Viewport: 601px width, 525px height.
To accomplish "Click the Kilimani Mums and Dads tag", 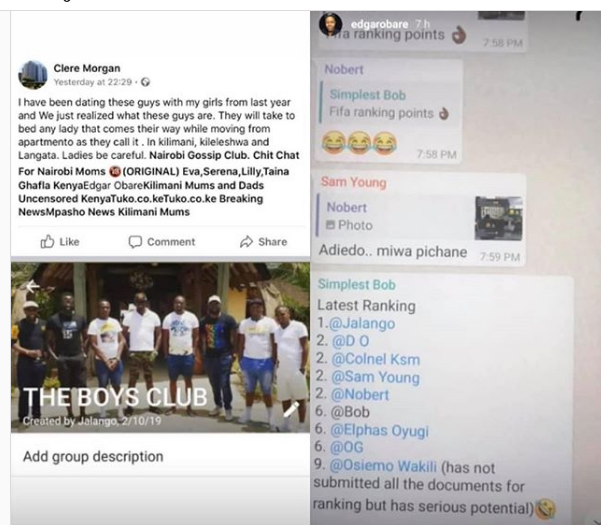I will click(x=203, y=185).
